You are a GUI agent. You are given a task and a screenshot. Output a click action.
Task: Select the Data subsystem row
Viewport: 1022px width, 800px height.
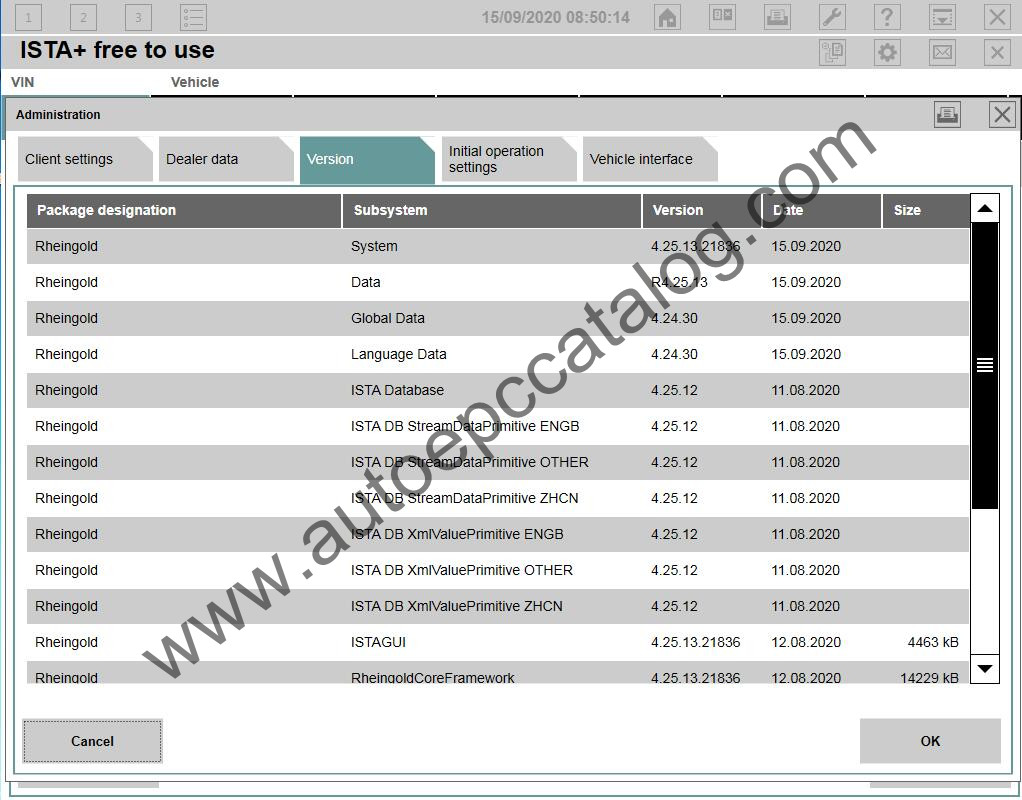(498, 282)
